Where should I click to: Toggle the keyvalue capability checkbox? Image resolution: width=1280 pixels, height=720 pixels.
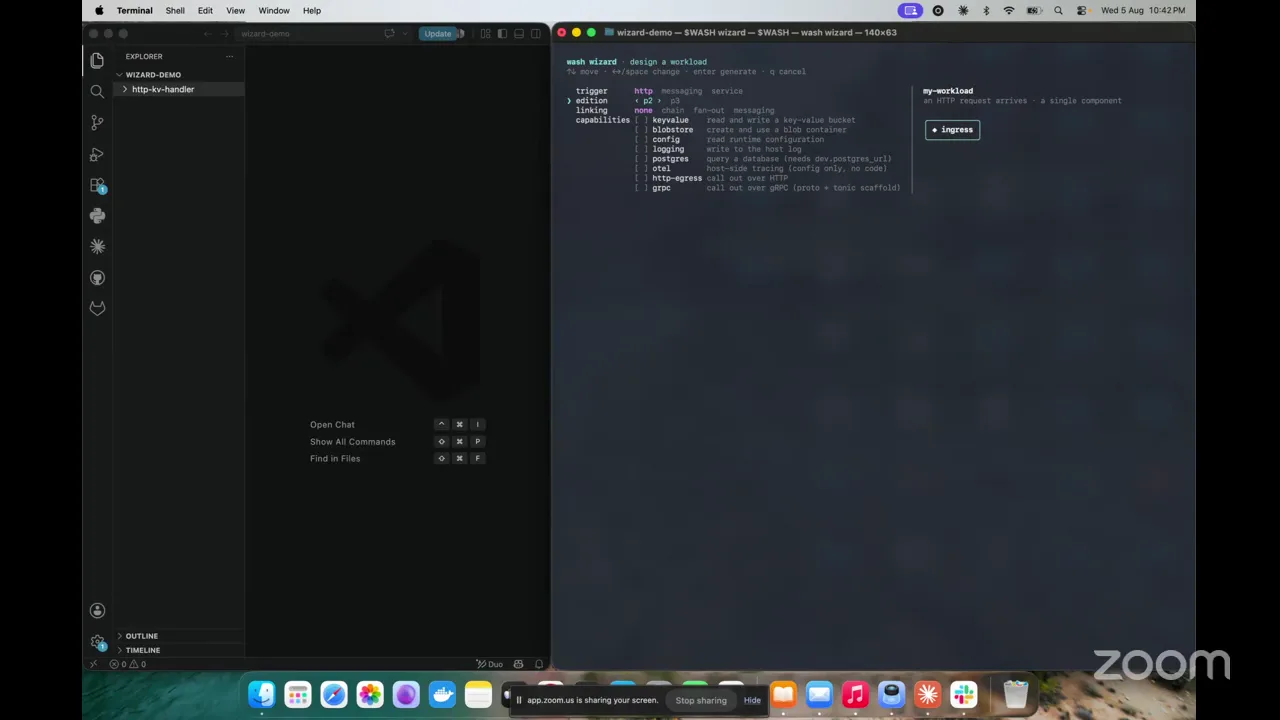point(641,120)
